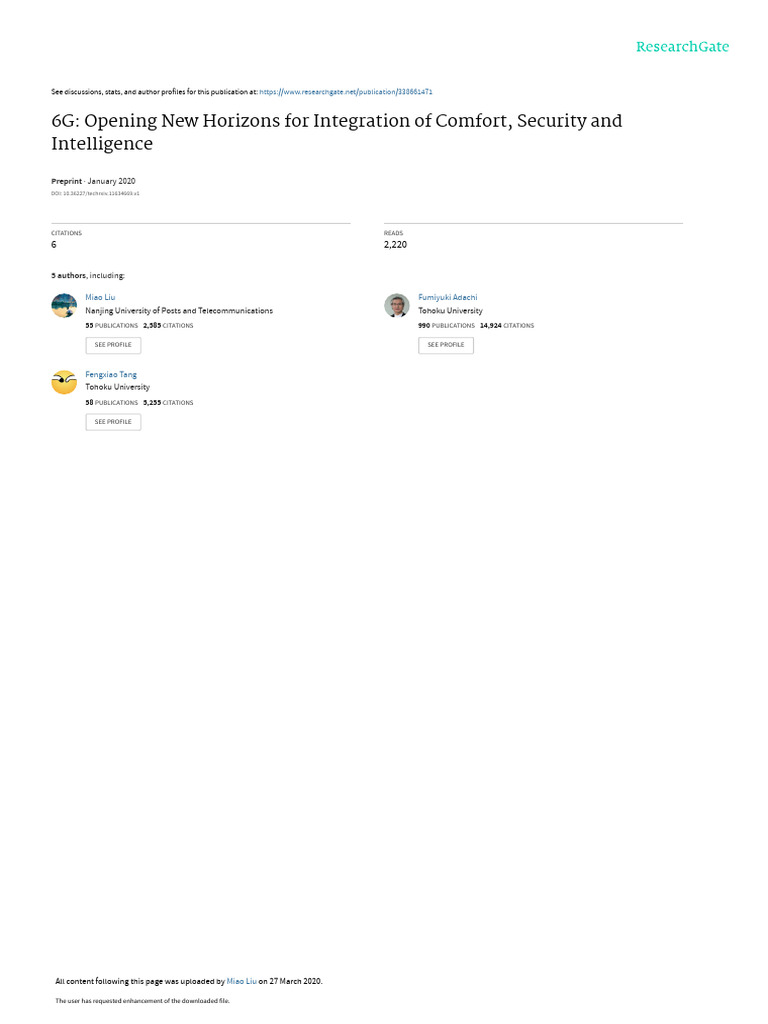The width and height of the screenshot is (768, 1024).
Task: Open the researchgate.net publication URL link
Action: pyautogui.click(x=345, y=92)
